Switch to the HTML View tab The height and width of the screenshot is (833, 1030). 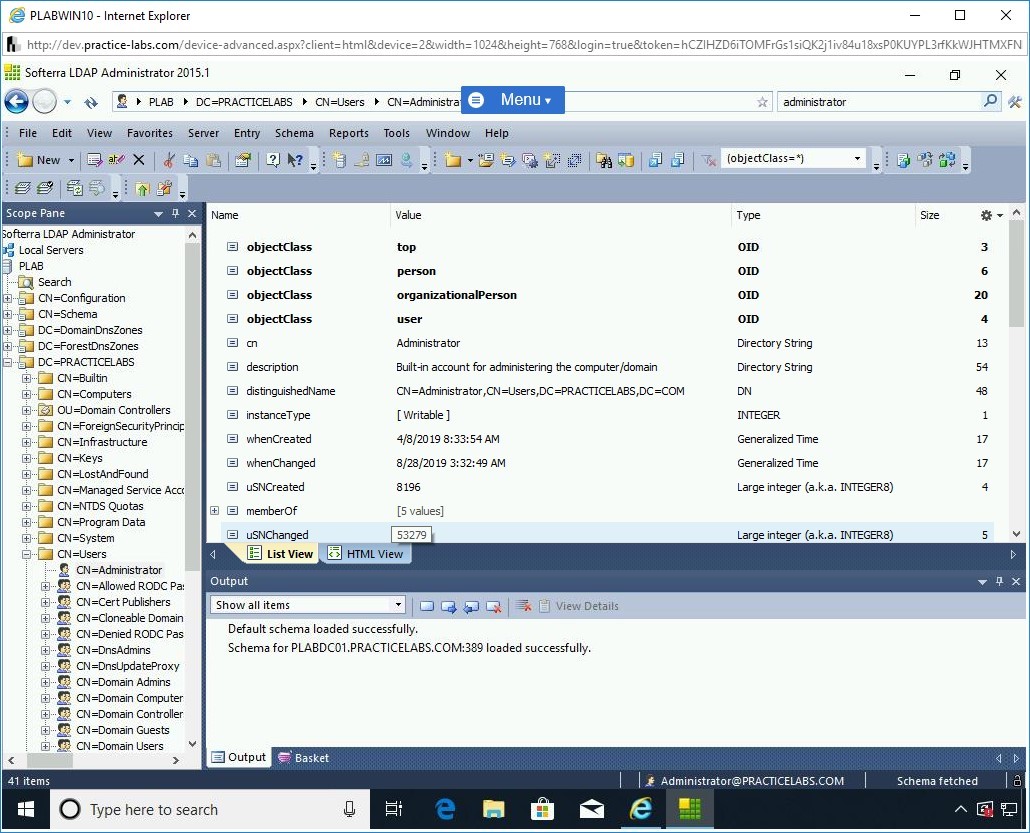[x=366, y=554]
